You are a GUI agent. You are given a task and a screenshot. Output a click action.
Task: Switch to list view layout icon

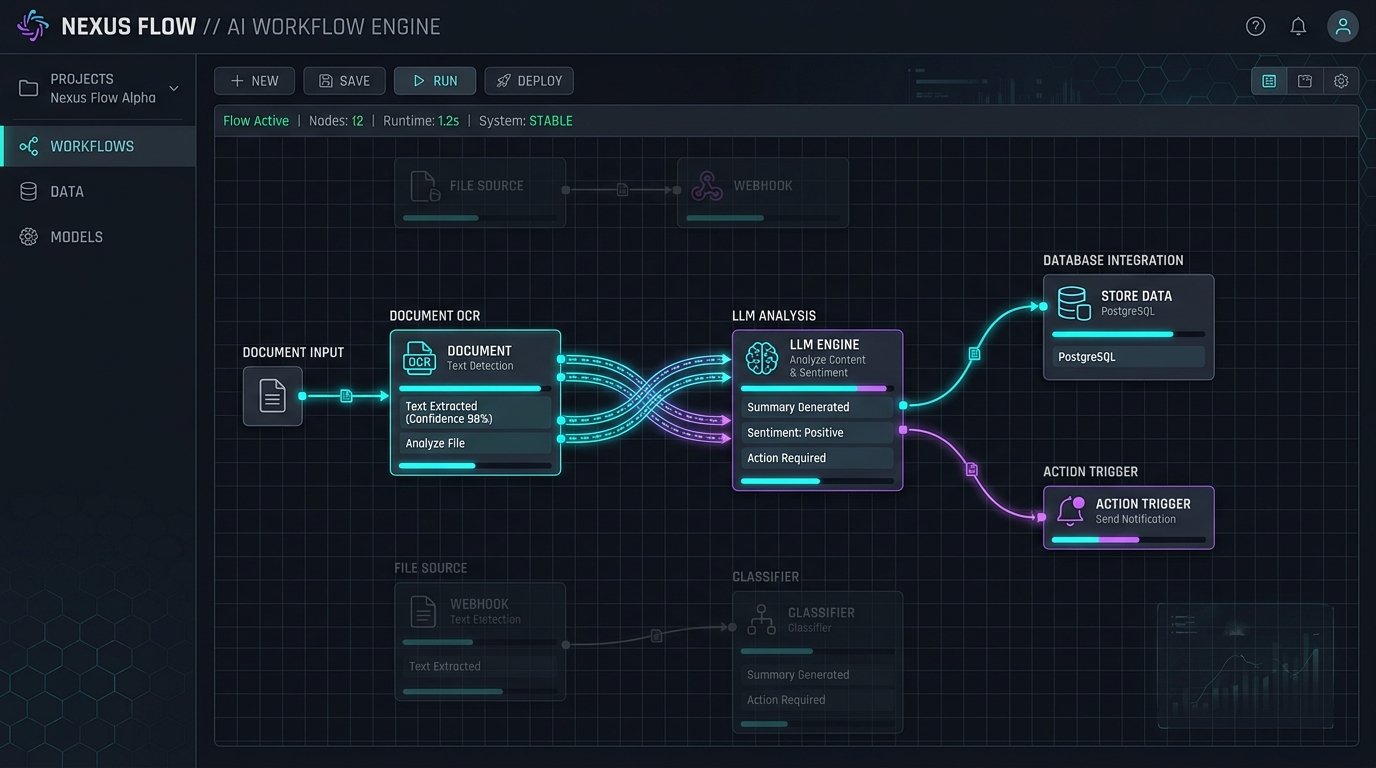pos(1269,81)
